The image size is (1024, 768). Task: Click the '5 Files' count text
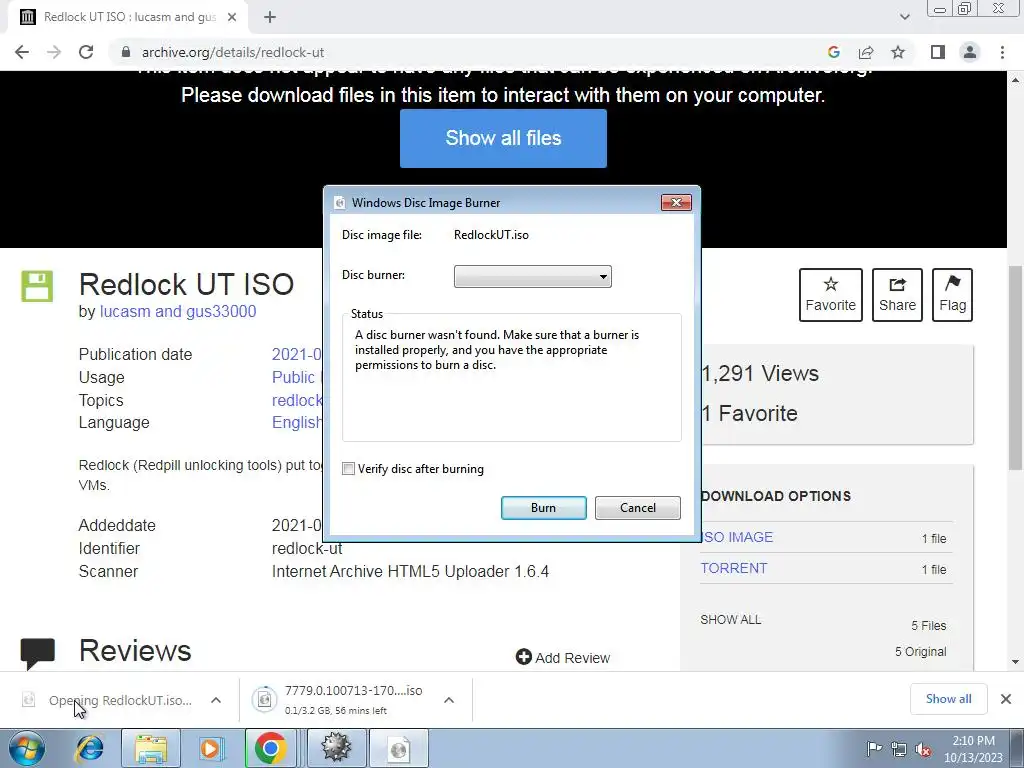click(929, 626)
